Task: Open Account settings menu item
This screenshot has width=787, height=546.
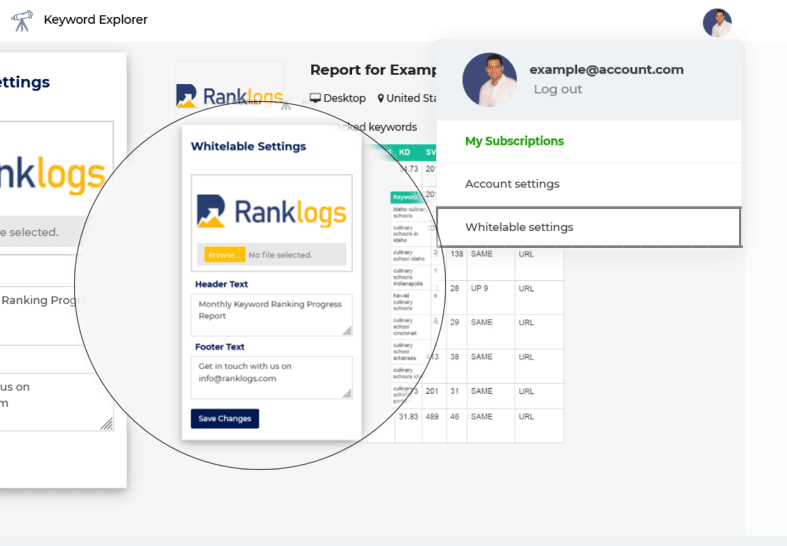Action: pyautogui.click(x=512, y=184)
